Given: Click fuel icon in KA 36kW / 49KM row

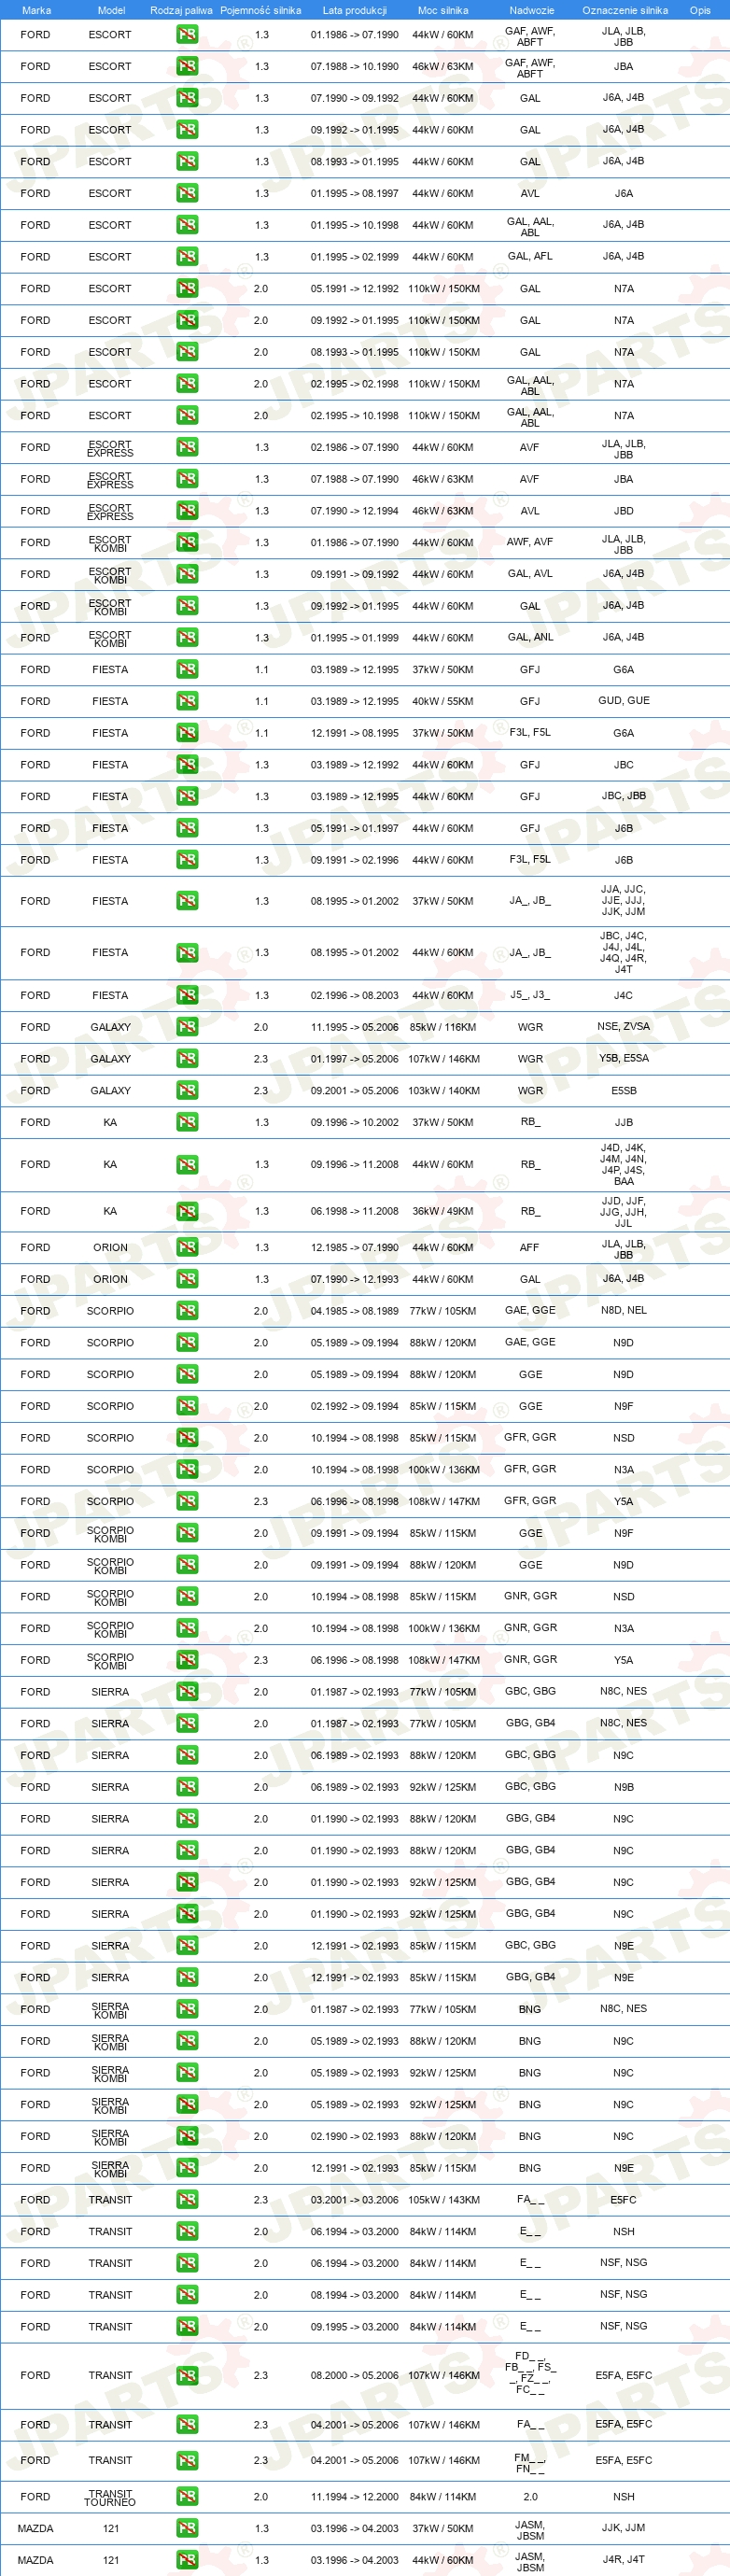Looking at the screenshot, I should click(x=187, y=1211).
